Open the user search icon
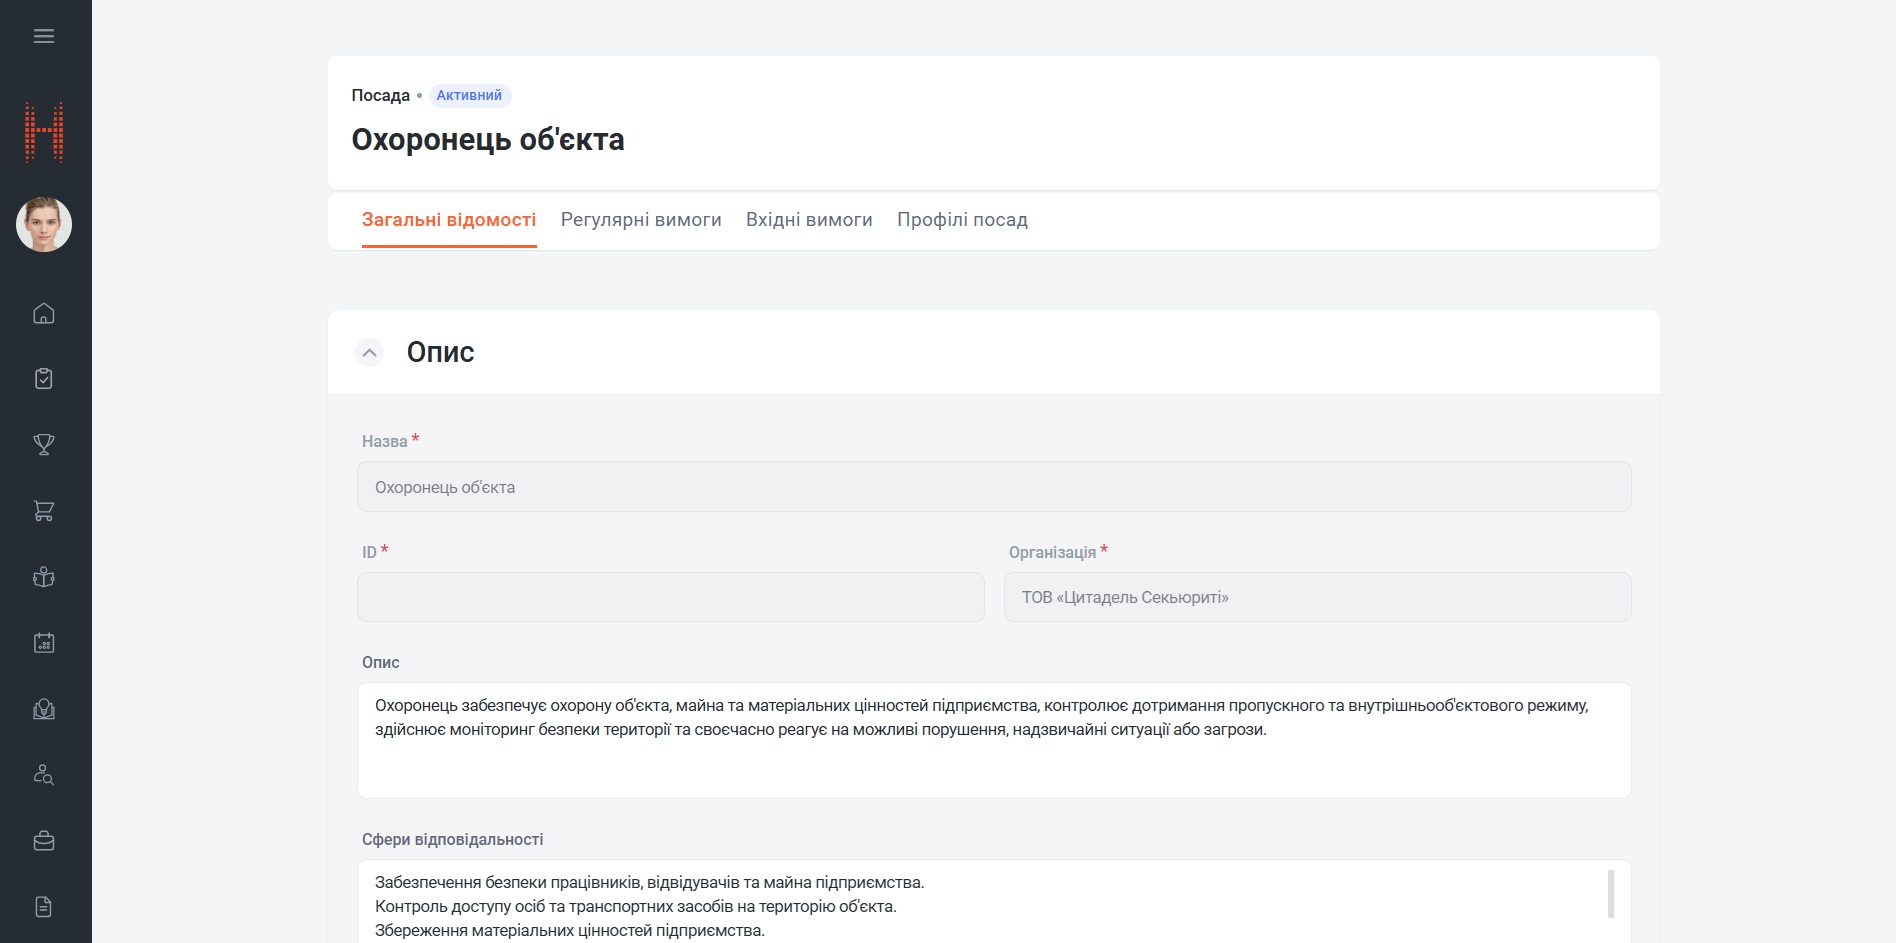 [44, 775]
